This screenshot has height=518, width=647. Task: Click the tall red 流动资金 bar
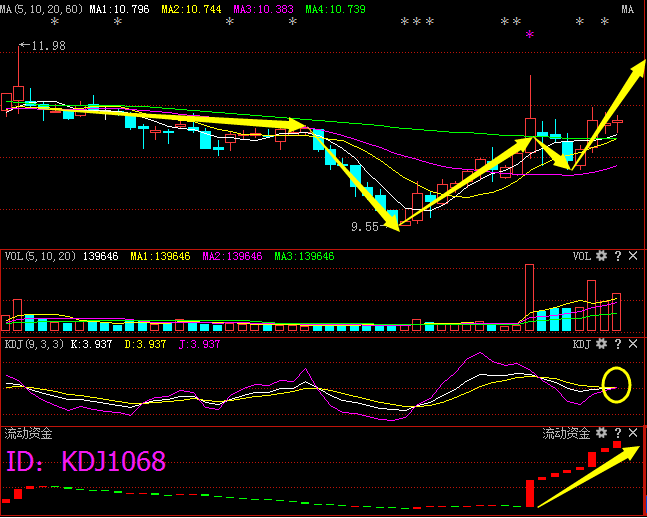530,493
